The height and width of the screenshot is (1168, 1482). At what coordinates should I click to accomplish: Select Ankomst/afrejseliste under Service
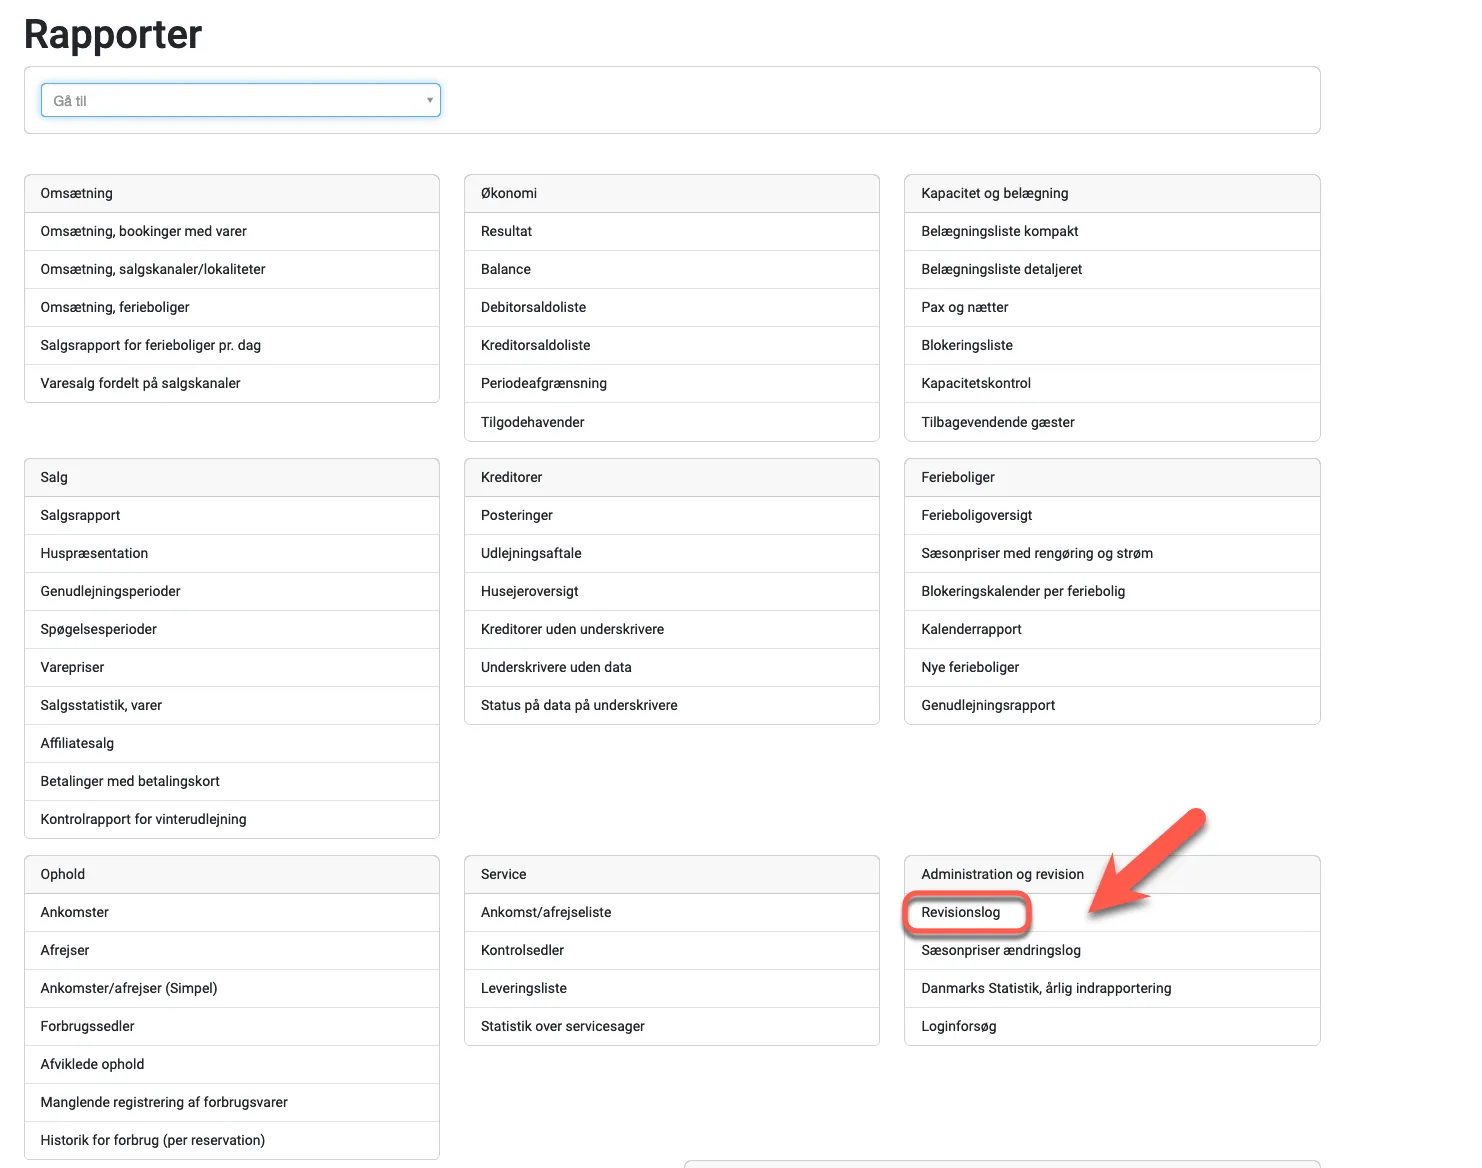click(x=546, y=912)
